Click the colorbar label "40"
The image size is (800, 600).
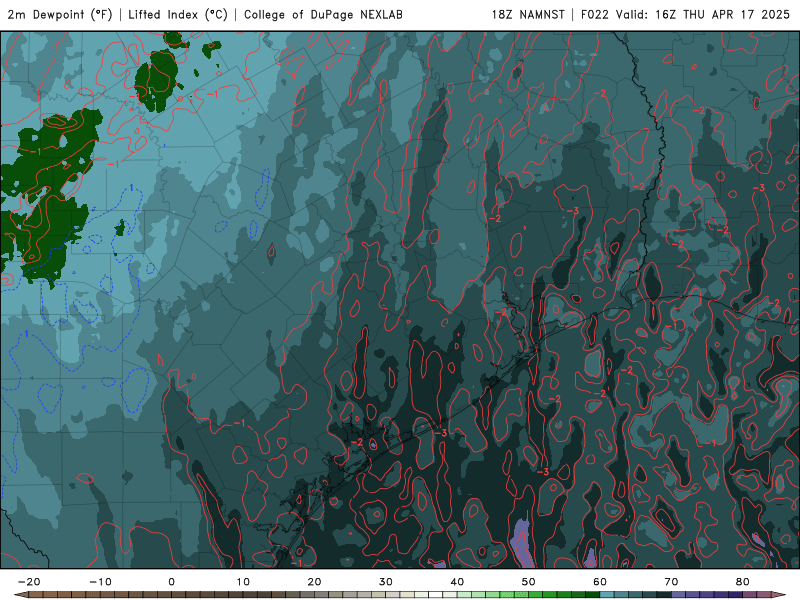tap(457, 582)
